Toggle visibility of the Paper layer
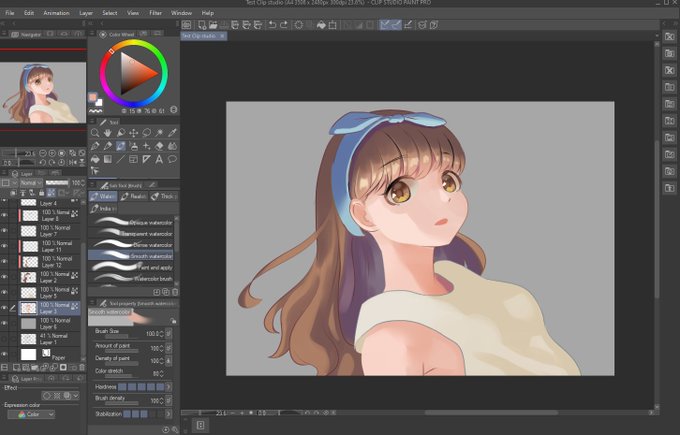This screenshot has height=435, width=680. (x=4, y=354)
